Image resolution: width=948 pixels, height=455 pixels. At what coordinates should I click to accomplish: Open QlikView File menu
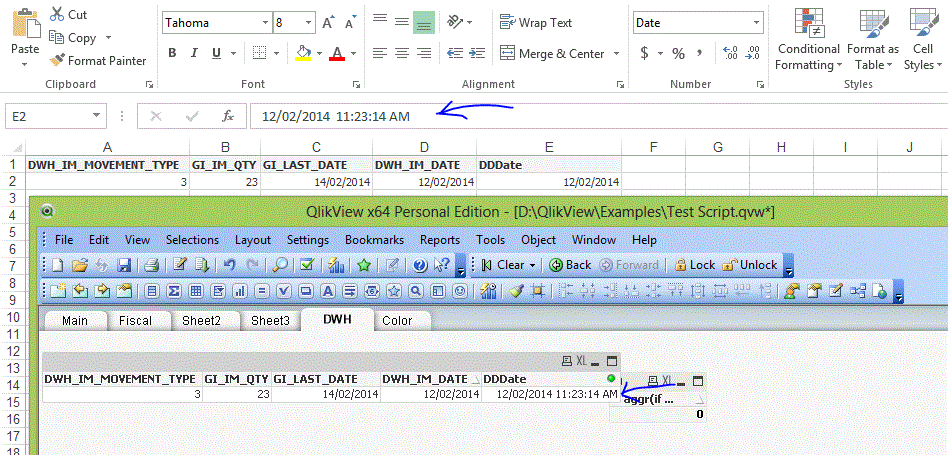pos(63,240)
